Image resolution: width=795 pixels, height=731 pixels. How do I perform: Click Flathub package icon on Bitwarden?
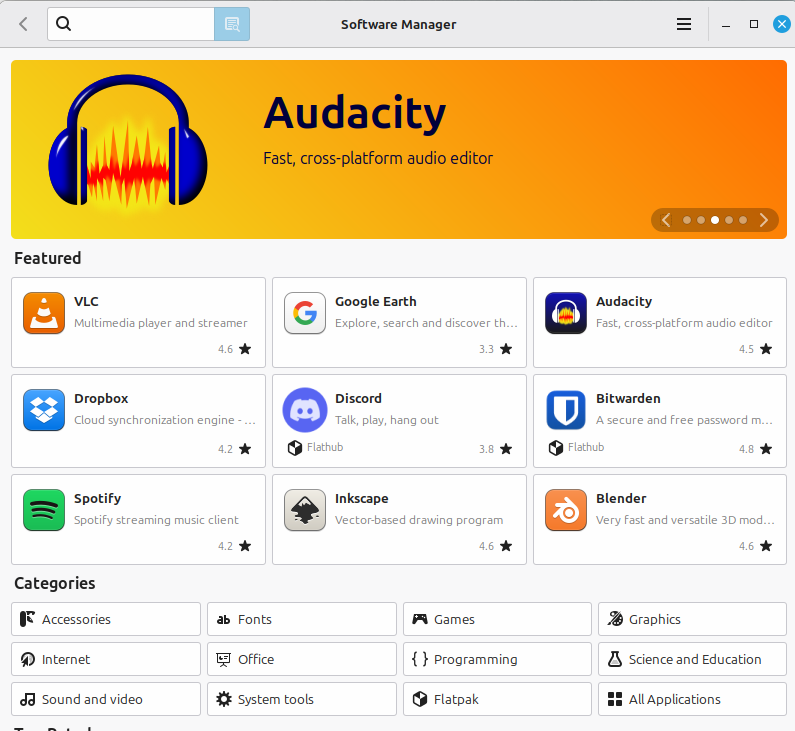(556, 448)
